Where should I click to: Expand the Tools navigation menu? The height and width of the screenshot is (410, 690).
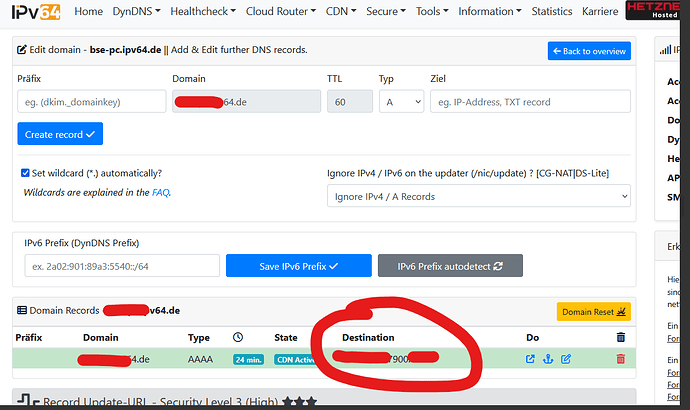click(429, 12)
